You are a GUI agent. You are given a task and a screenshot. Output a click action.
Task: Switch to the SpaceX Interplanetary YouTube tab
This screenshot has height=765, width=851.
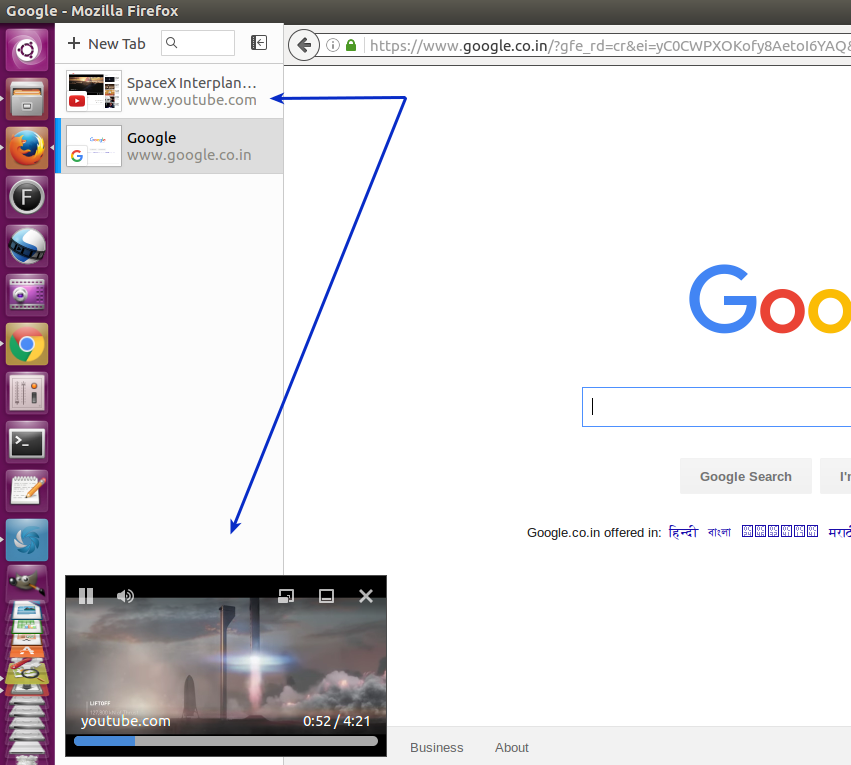click(x=169, y=91)
